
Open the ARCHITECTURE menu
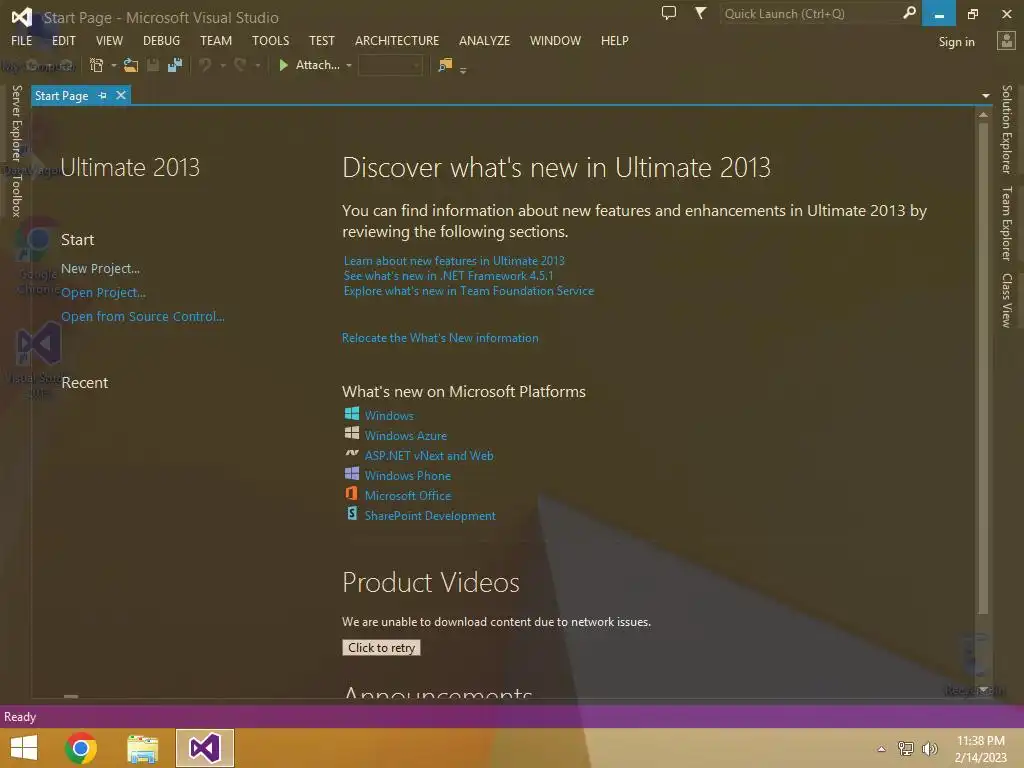[x=396, y=40]
